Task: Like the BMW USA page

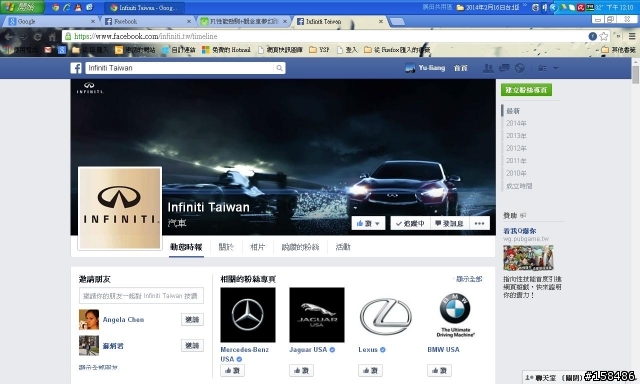Action: pos(439,370)
